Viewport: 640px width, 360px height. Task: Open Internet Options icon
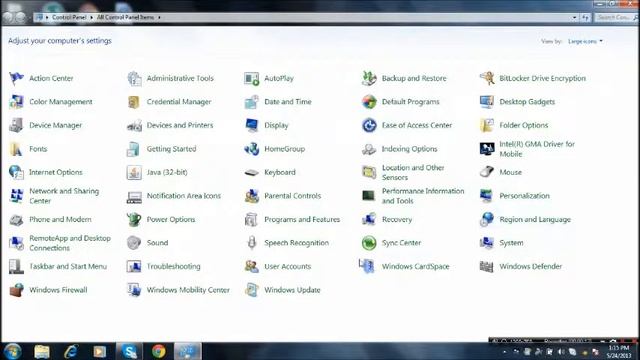(16, 172)
